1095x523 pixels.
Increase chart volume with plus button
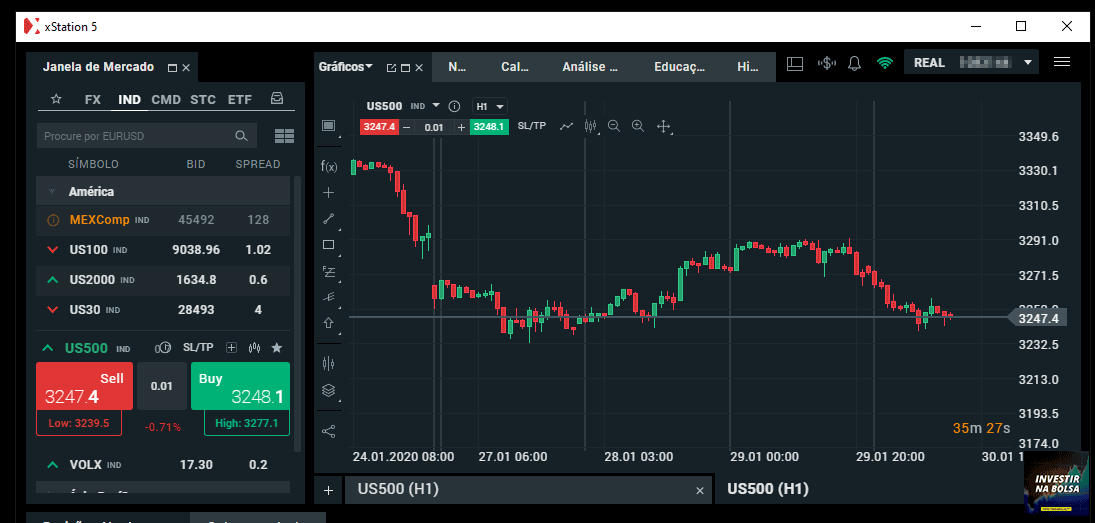click(461, 127)
